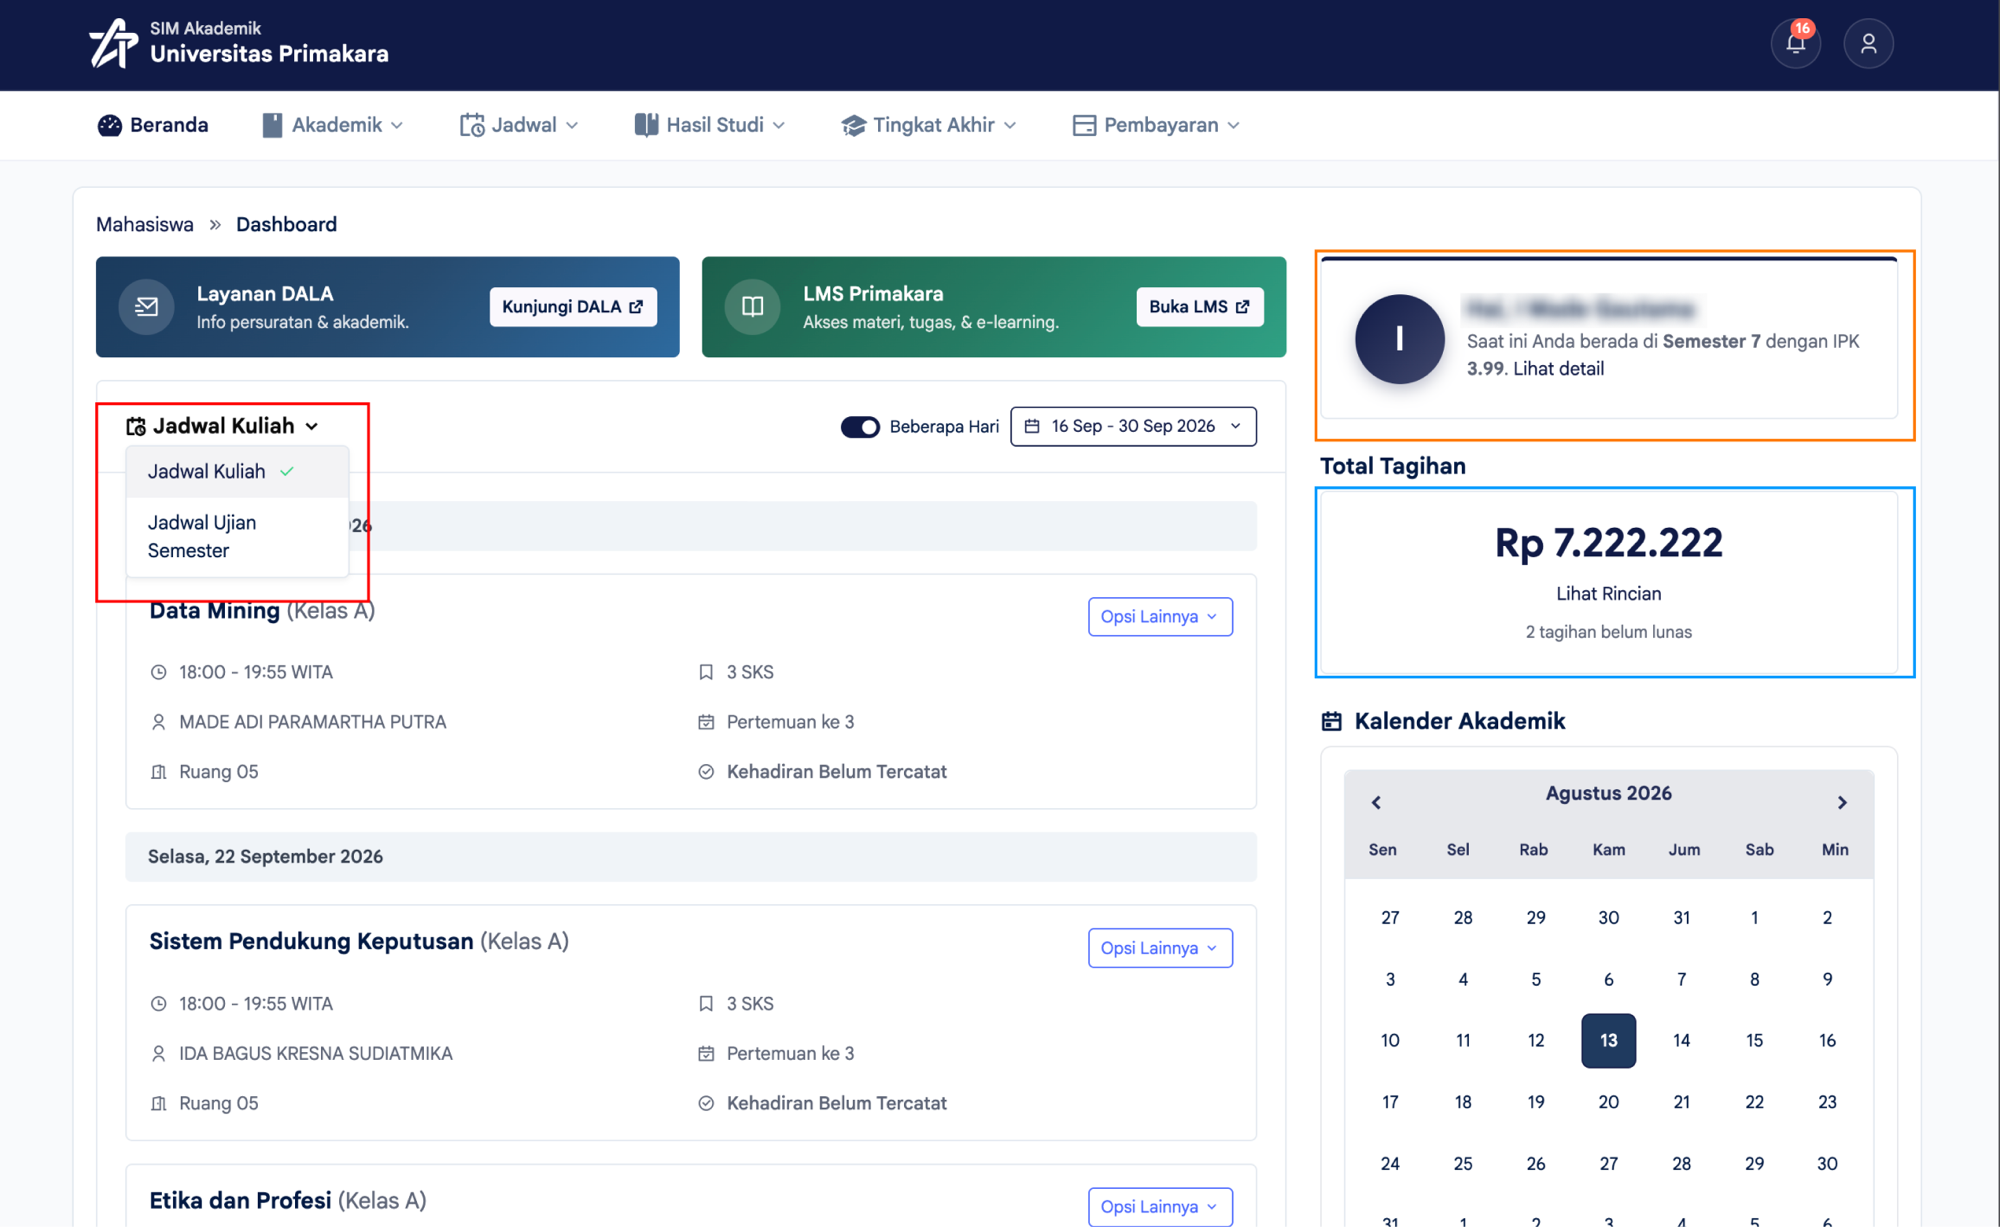
Task: Select calendar date 25
Action: pyautogui.click(x=1463, y=1164)
